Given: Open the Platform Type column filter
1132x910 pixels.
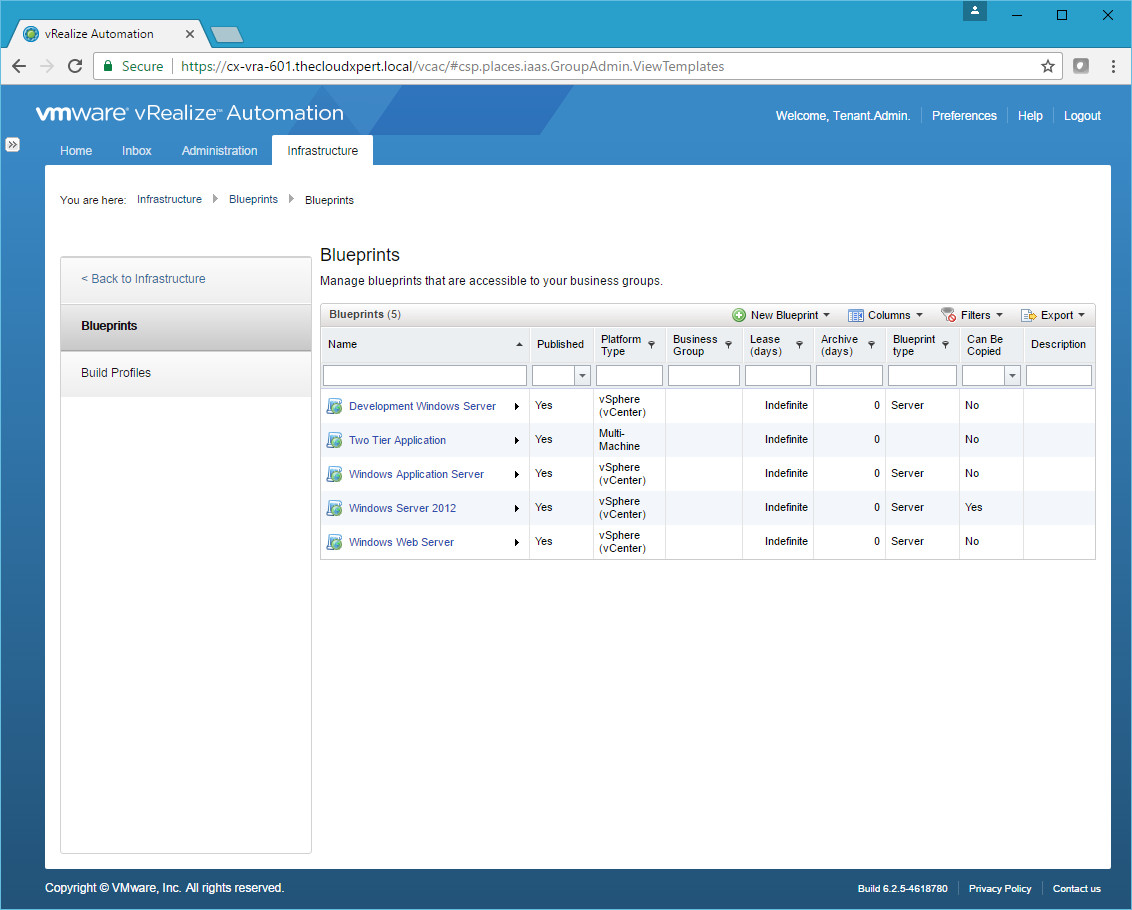Looking at the screenshot, I should [x=652, y=345].
